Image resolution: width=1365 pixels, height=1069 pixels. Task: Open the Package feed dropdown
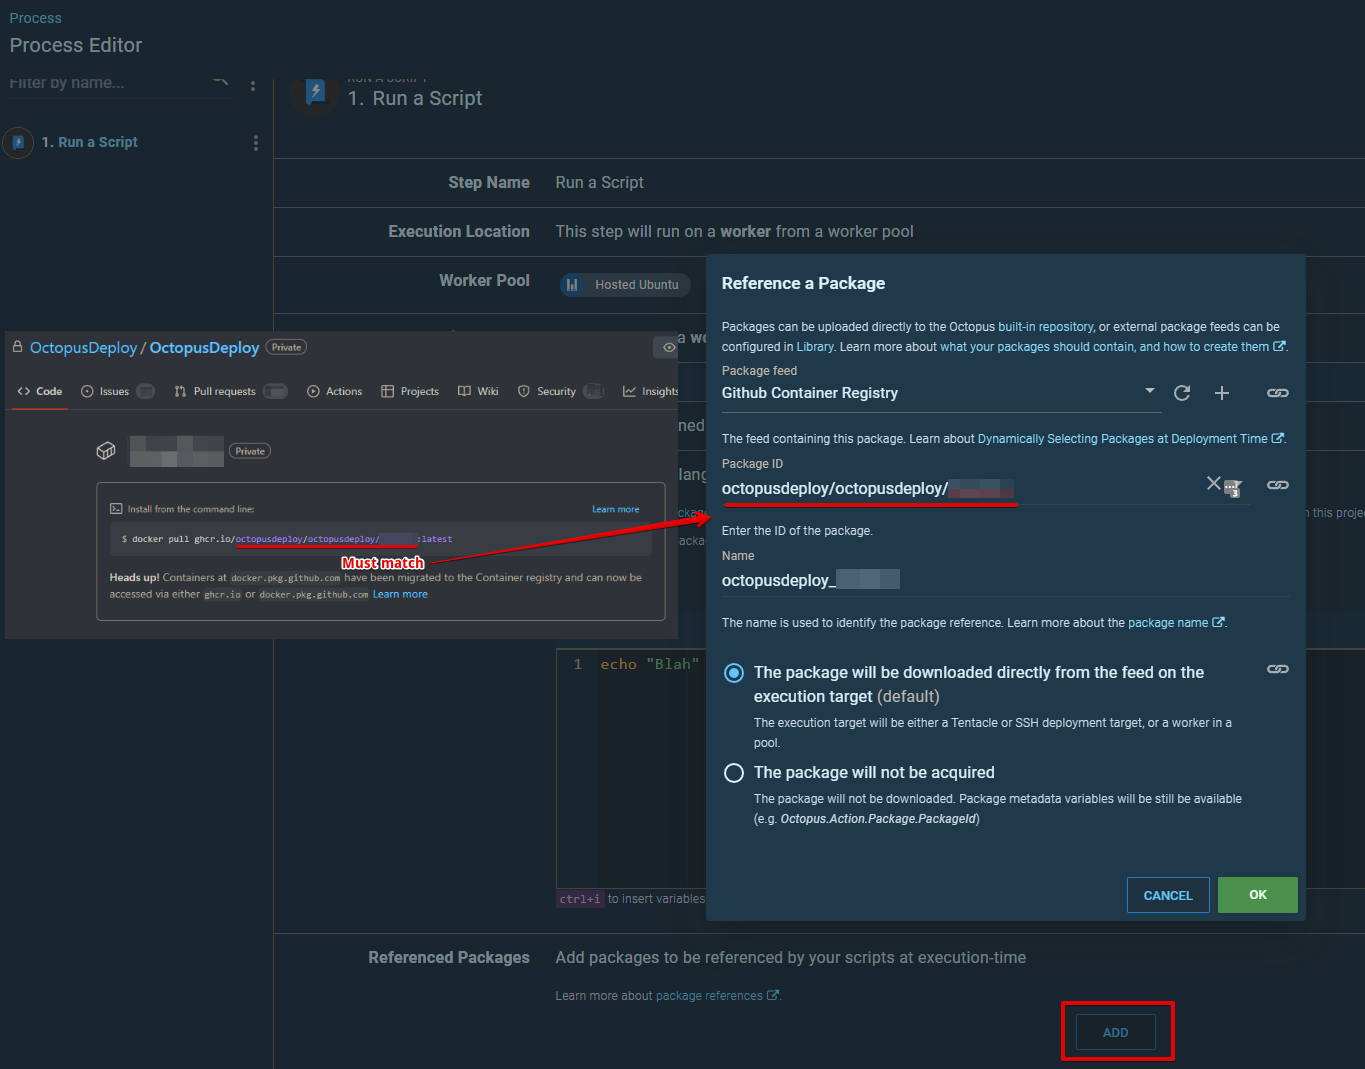pyautogui.click(x=1148, y=393)
